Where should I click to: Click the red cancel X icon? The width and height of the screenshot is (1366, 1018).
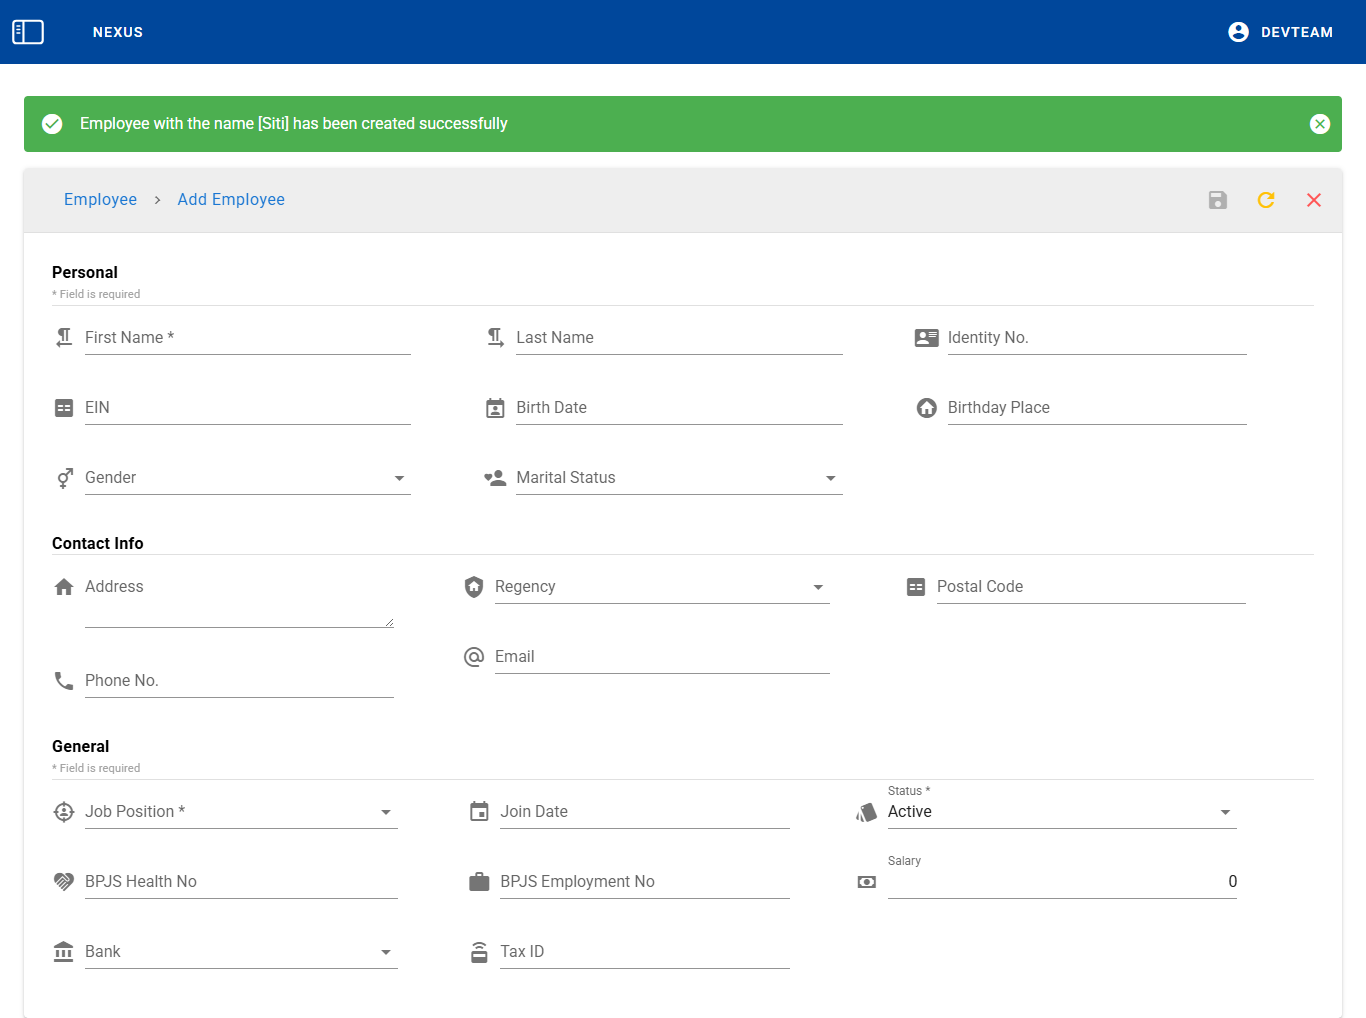point(1313,200)
